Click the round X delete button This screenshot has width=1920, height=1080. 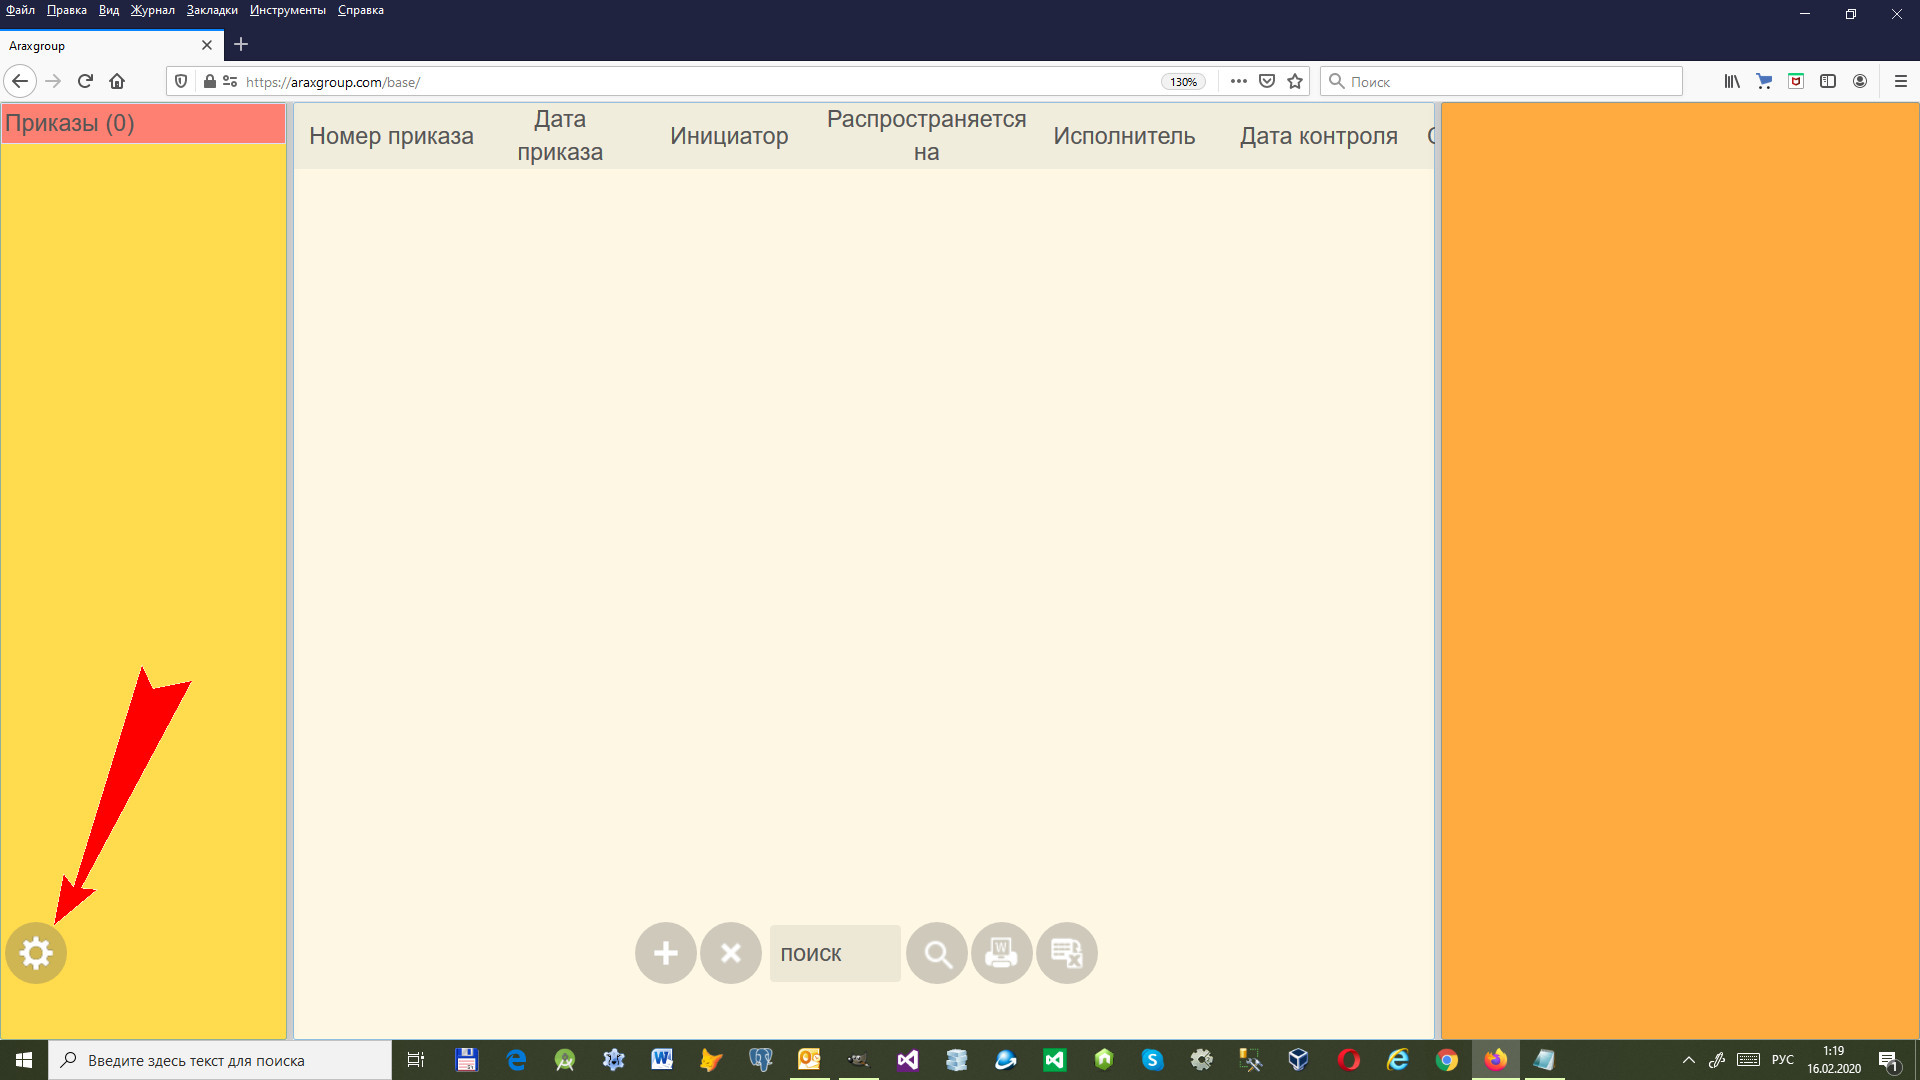(731, 953)
